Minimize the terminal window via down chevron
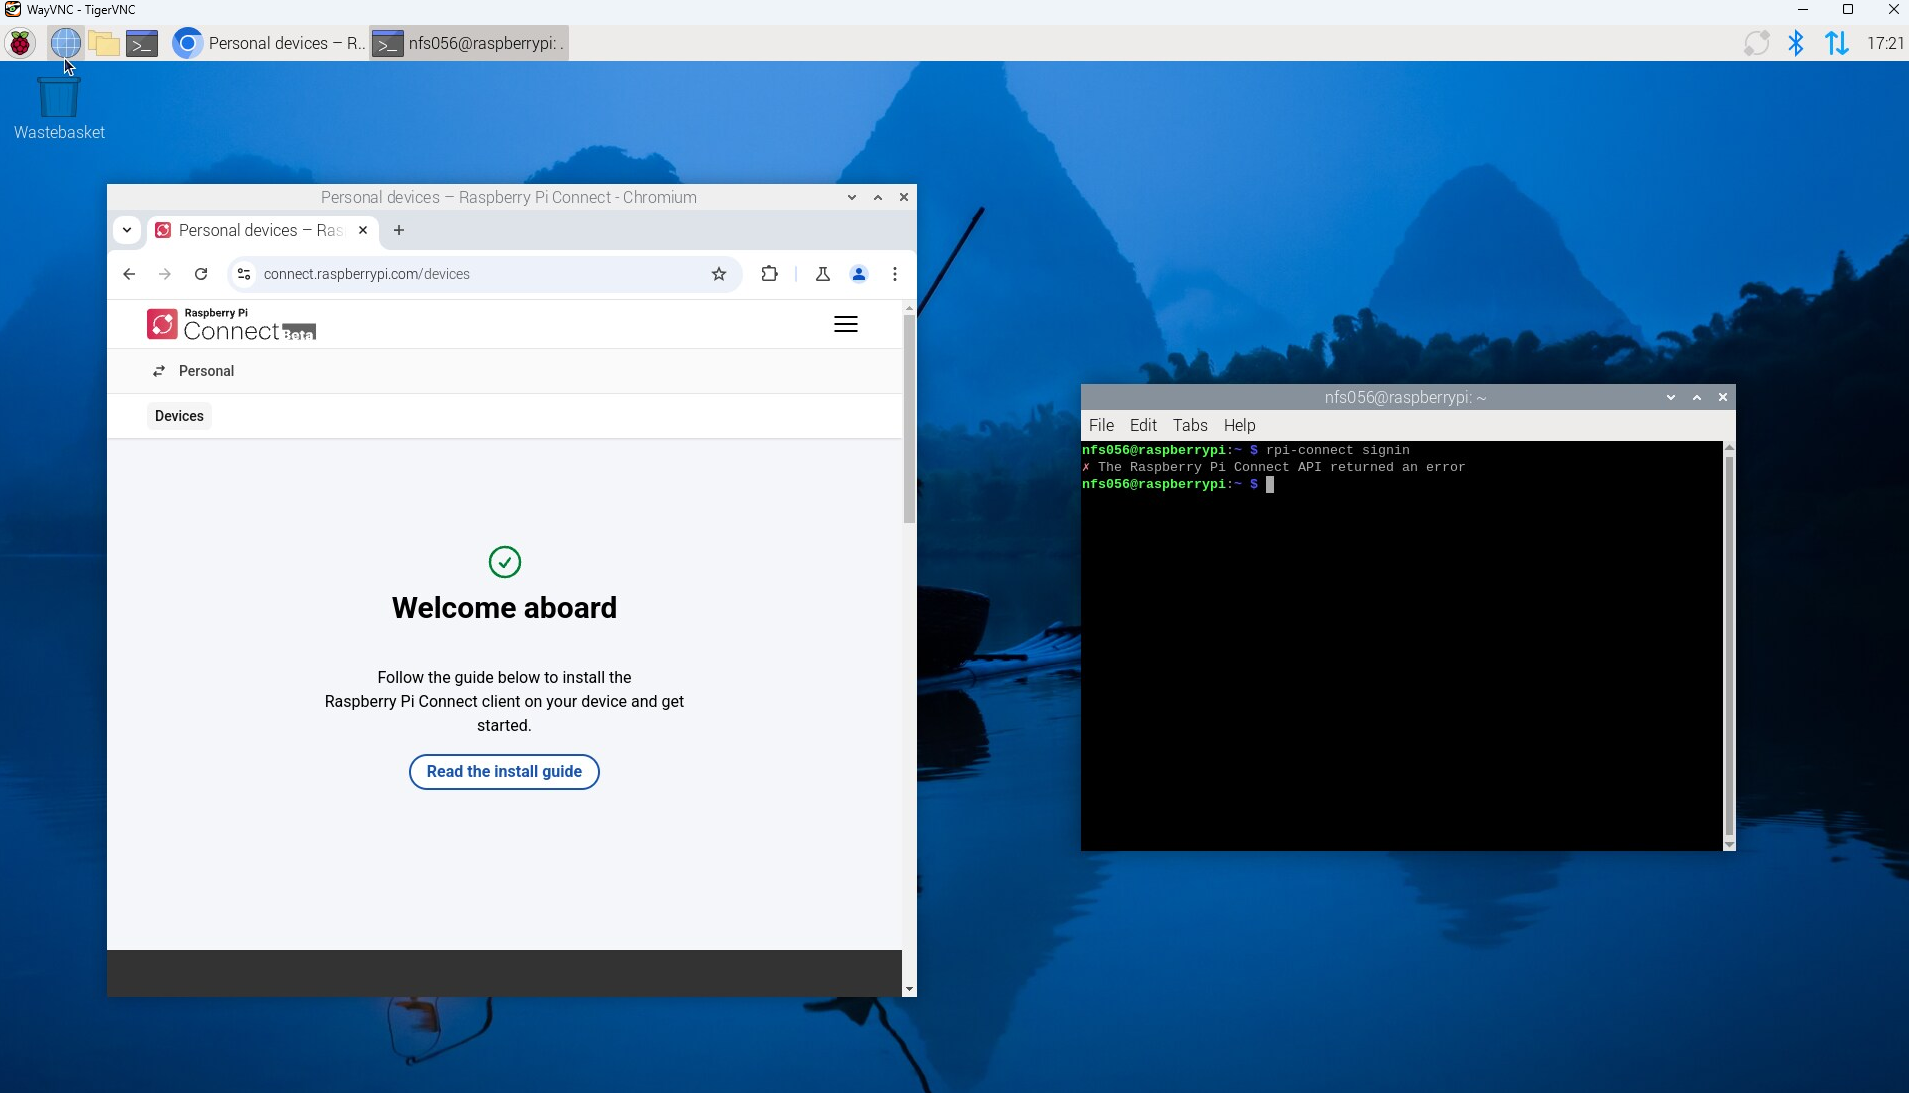 tap(1671, 397)
